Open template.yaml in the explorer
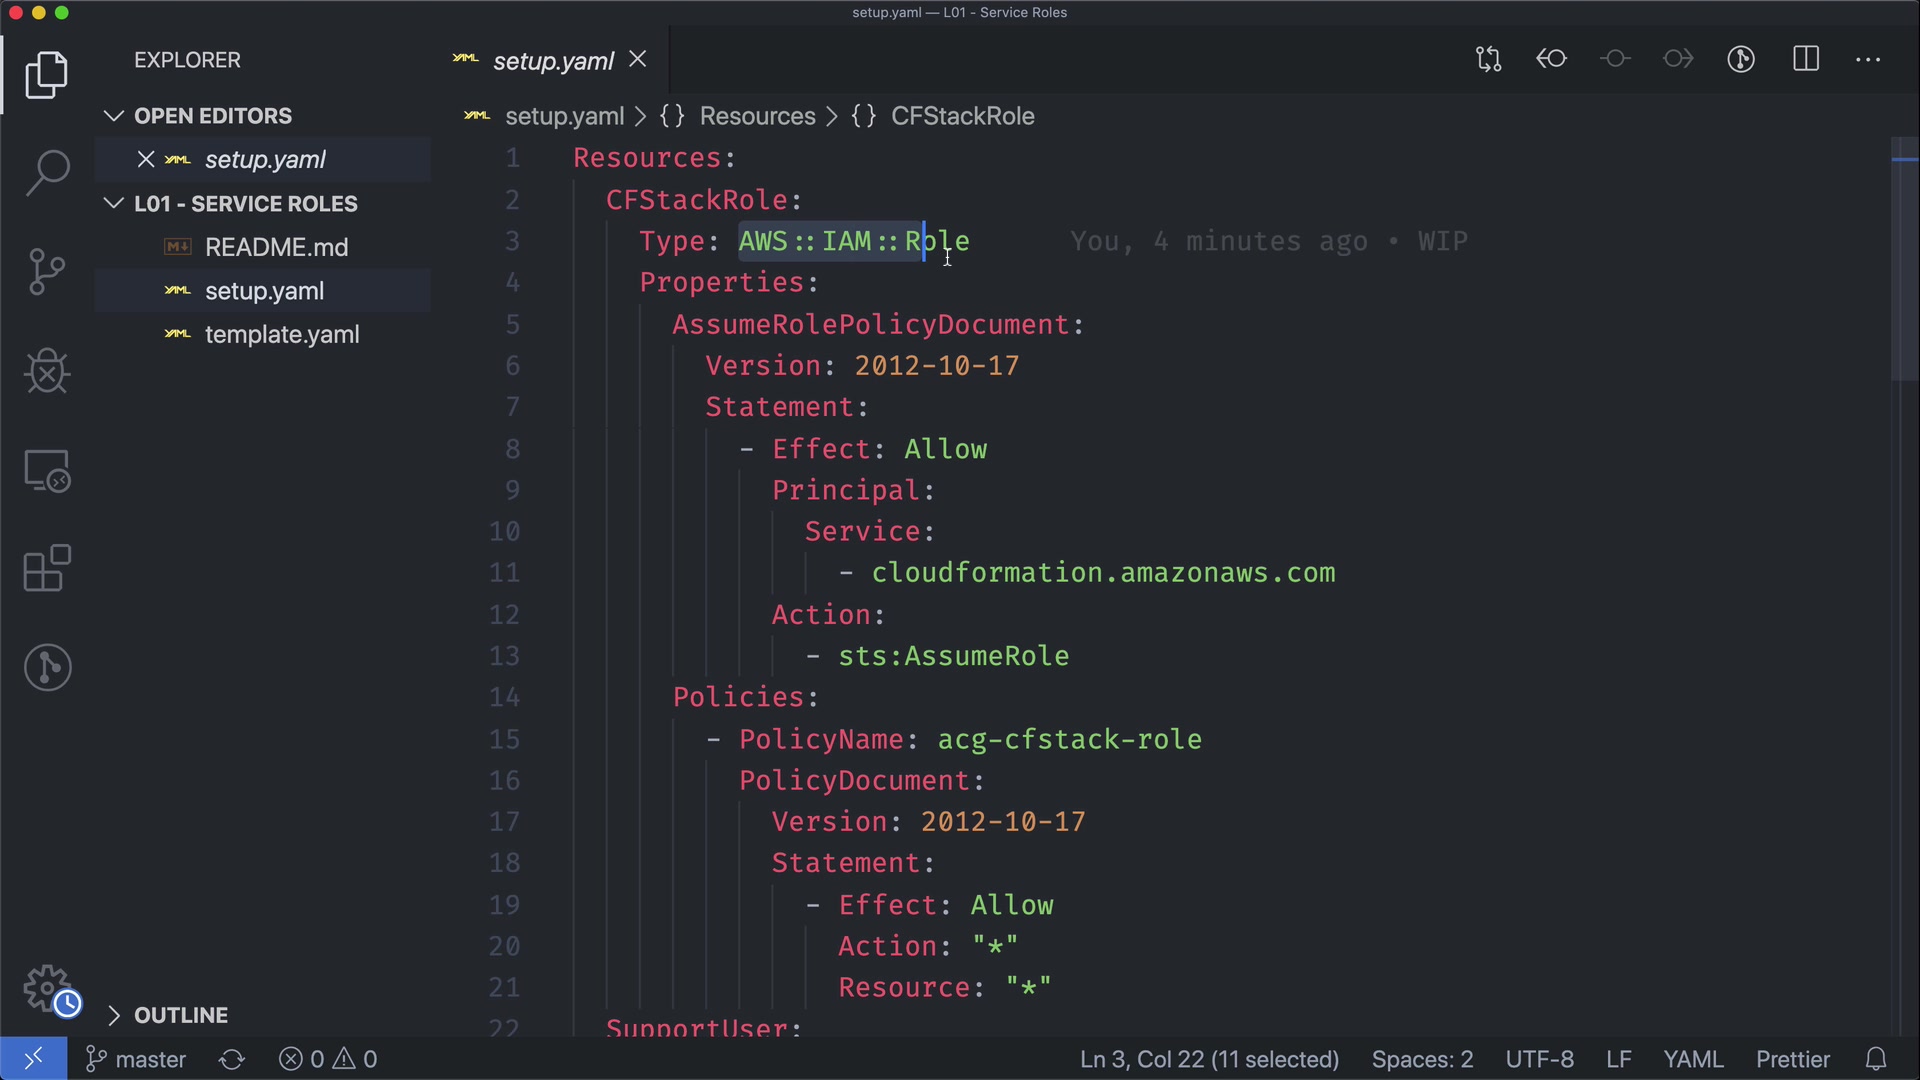 click(x=281, y=335)
